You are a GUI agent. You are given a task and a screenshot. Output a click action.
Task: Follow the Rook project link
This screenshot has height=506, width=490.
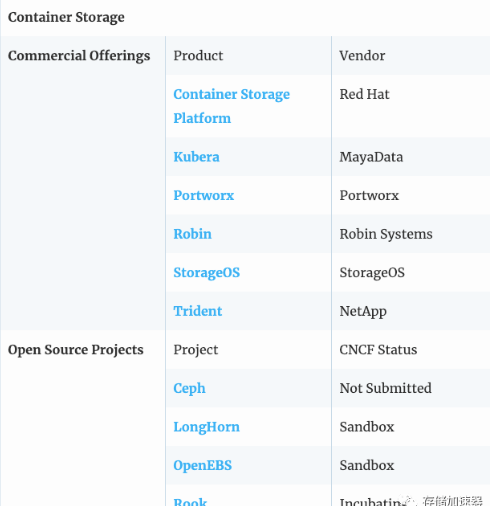click(x=190, y=501)
